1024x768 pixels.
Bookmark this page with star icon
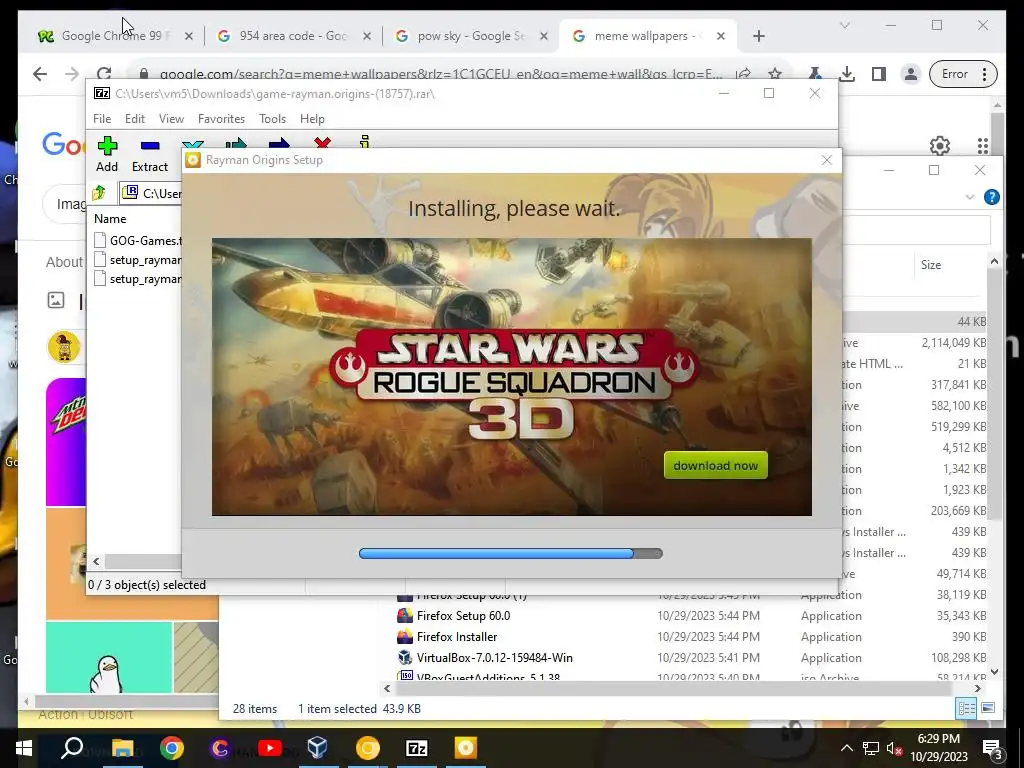click(x=775, y=74)
